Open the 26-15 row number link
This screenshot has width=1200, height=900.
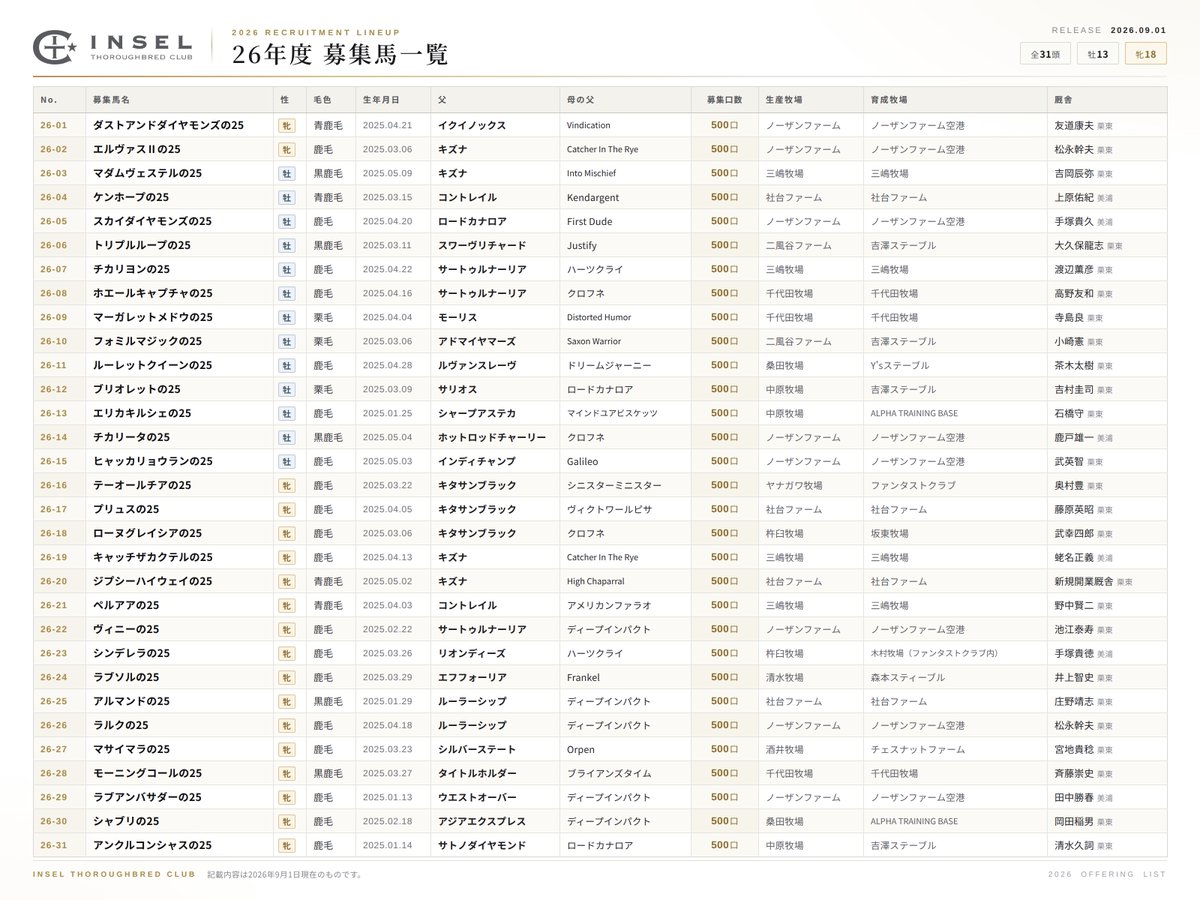tap(54, 462)
